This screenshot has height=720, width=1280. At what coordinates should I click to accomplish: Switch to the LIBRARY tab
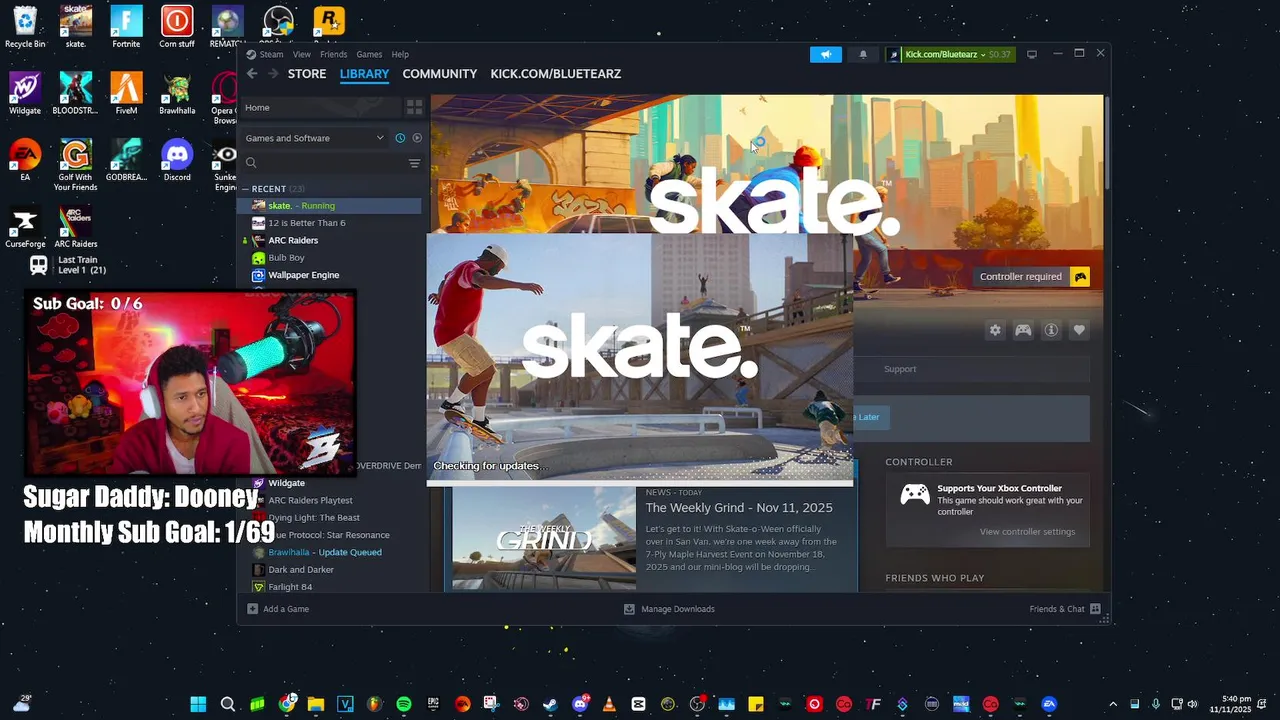coord(364,74)
